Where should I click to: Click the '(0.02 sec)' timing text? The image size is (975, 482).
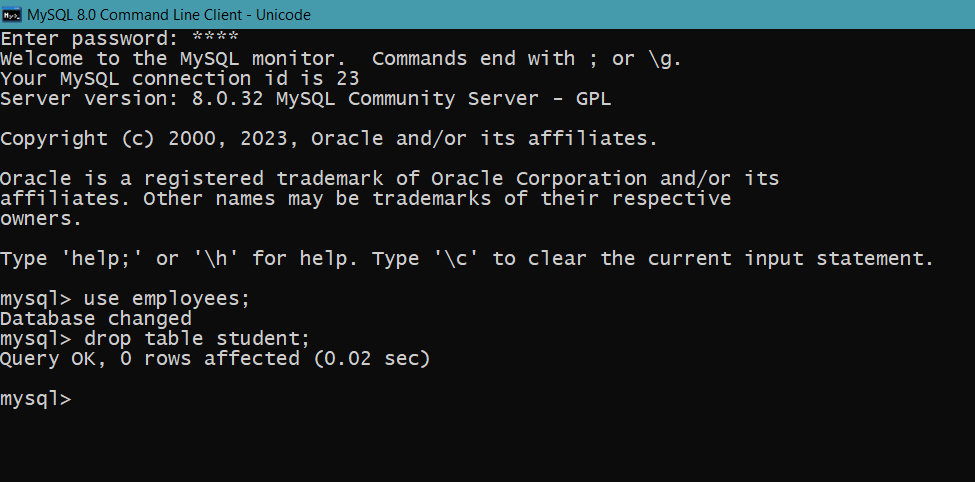(372, 359)
